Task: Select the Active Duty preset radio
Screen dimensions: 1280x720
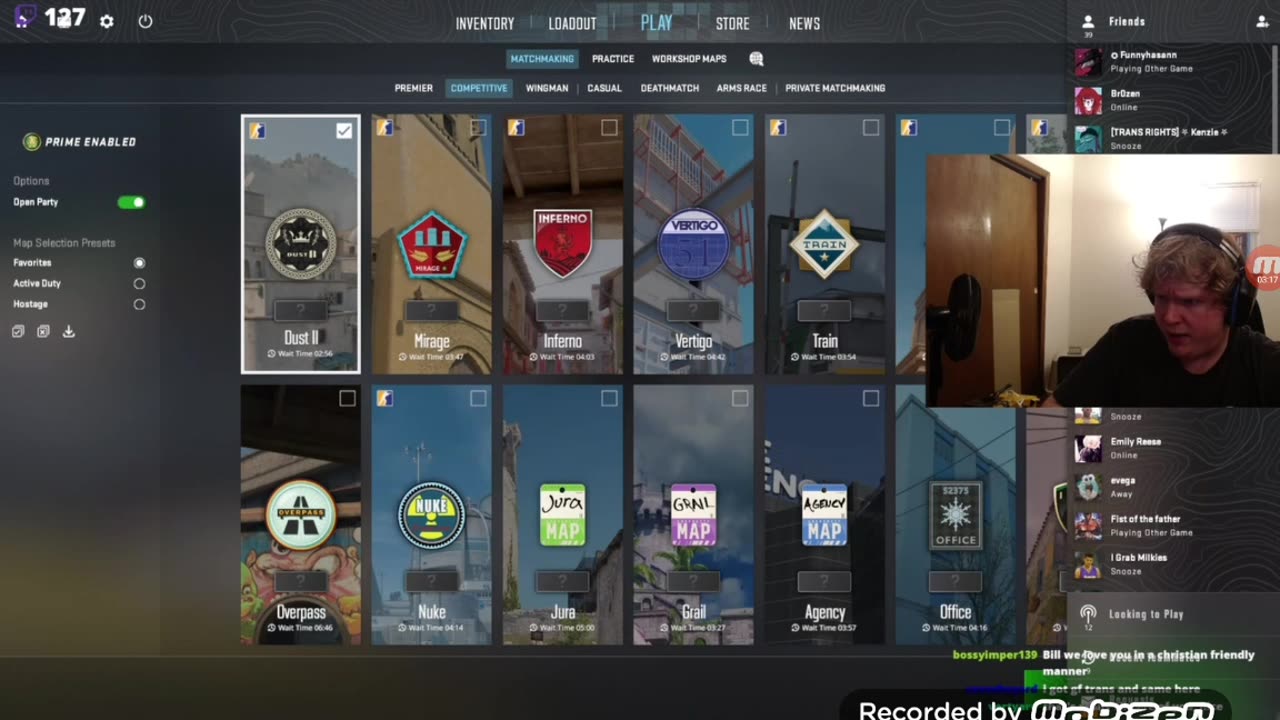Action: pyautogui.click(x=139, y=284)
